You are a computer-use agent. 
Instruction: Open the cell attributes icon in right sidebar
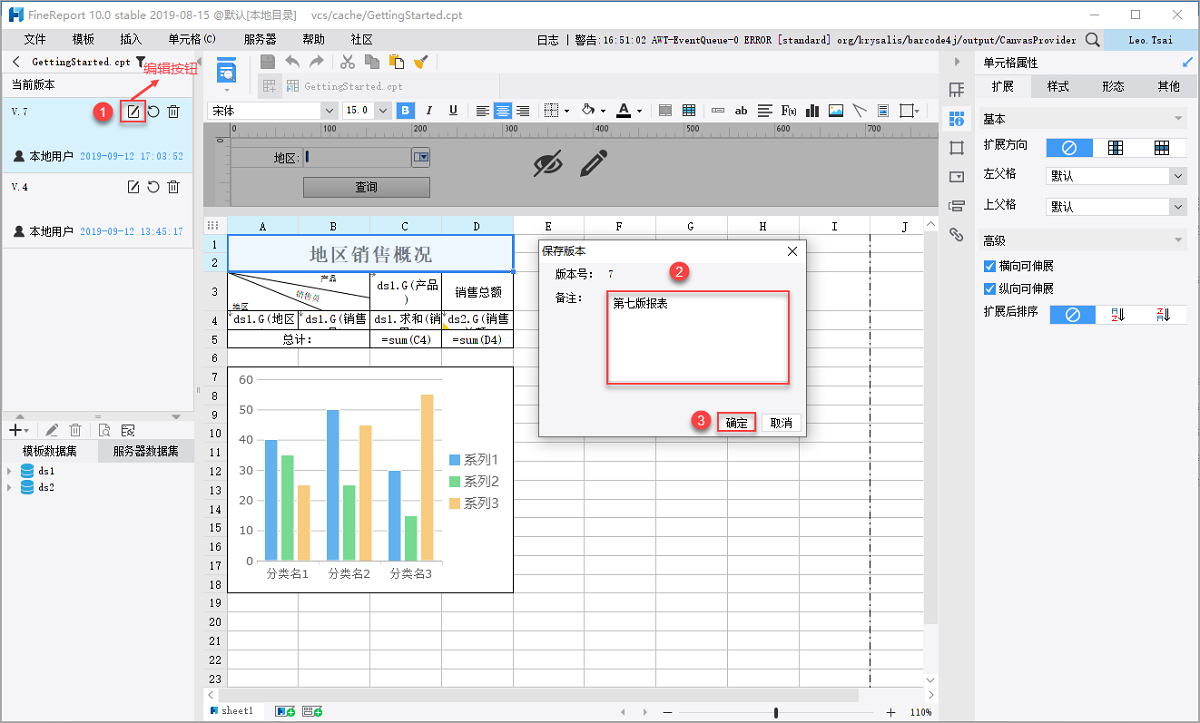(x=956, y=119)
